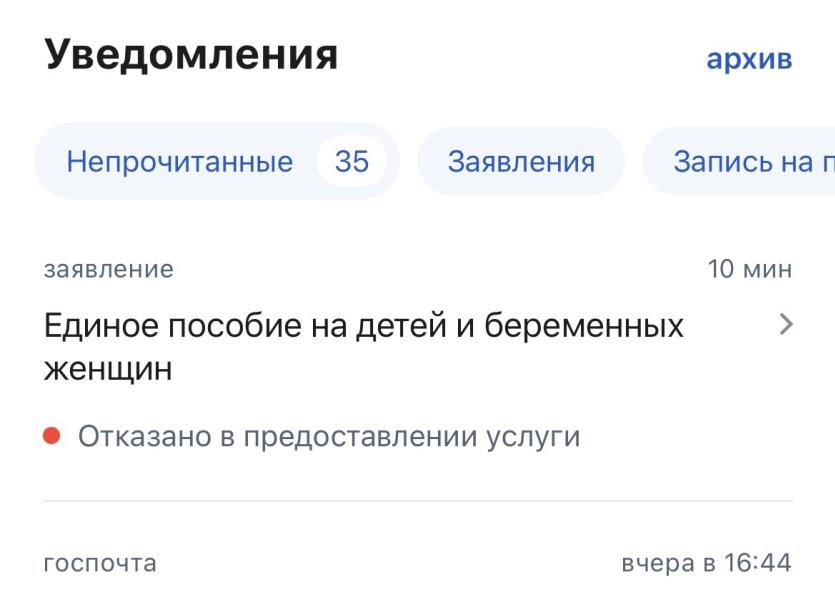
Task: Switch to the Заявления filter
Action: tap(521, 162)
